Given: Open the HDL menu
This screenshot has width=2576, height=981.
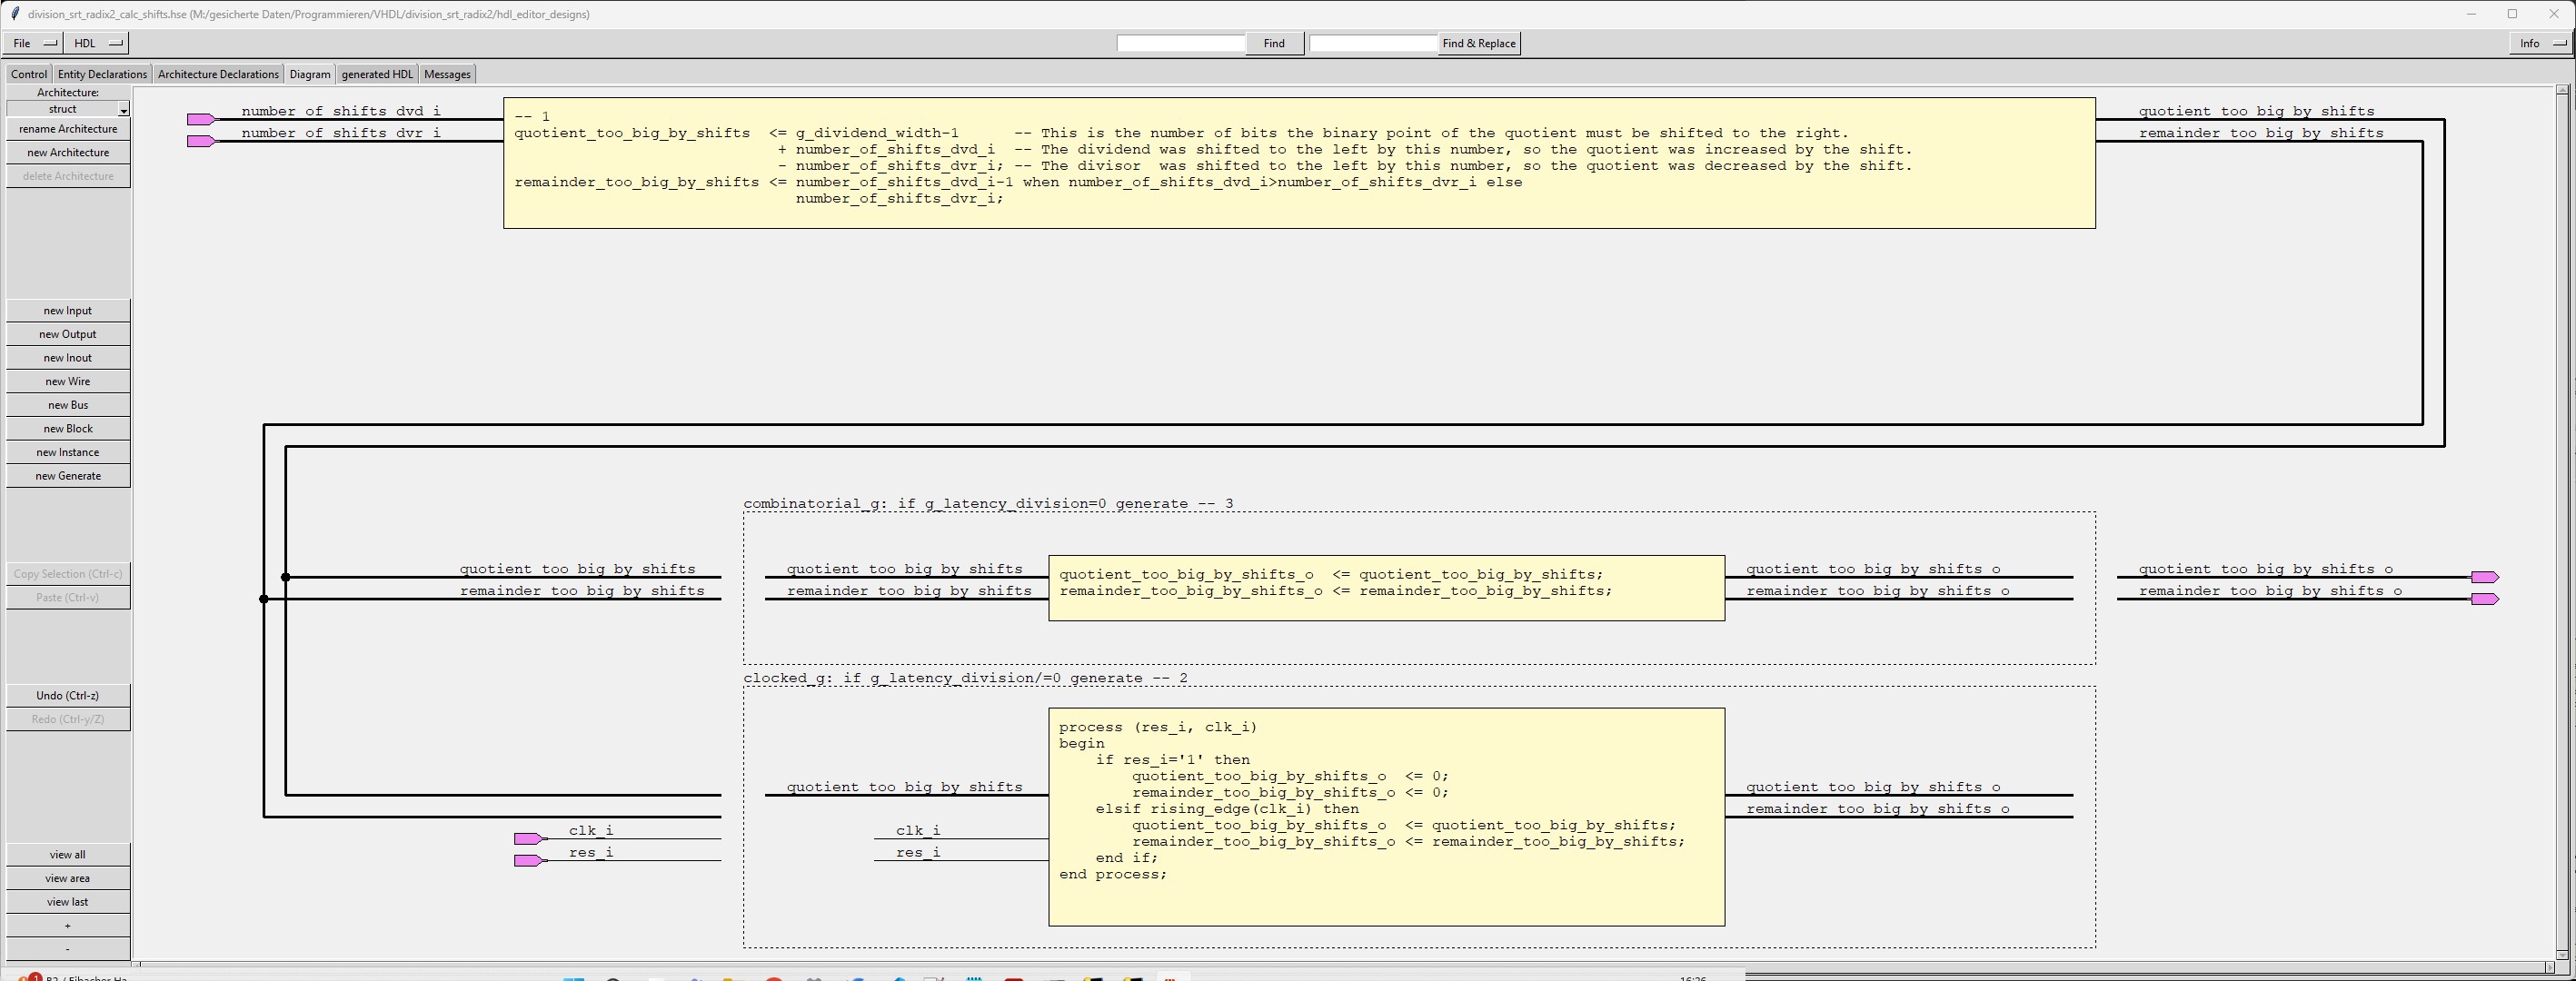Looking at the screenshot, I should (x=97, y=43).
